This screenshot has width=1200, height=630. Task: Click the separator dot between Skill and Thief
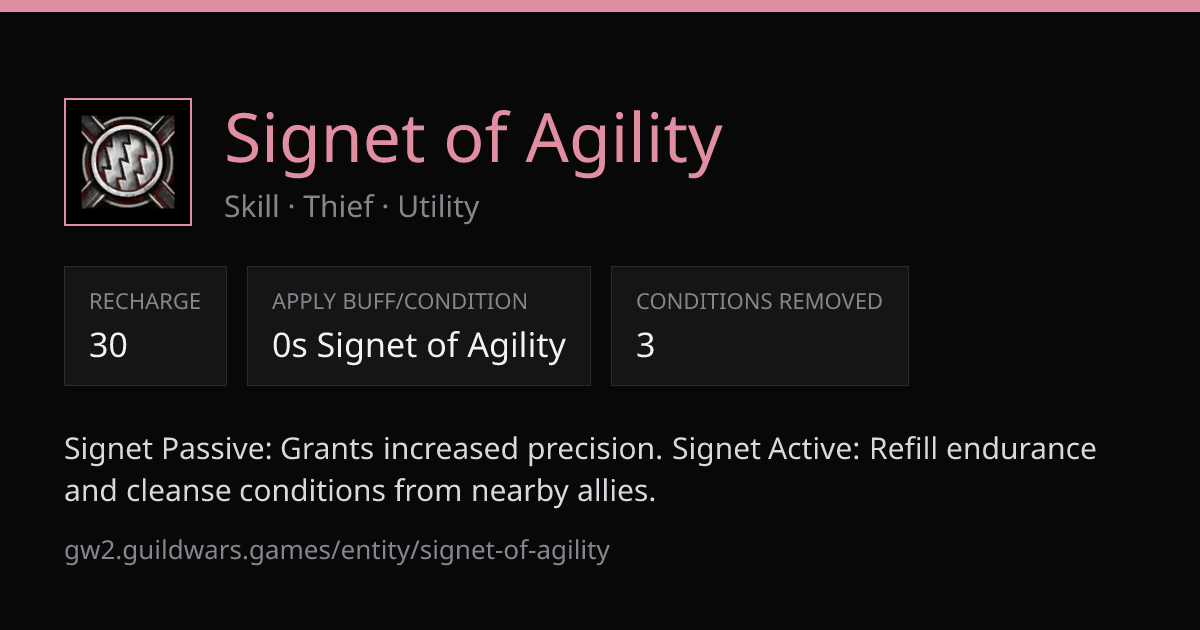point(291,208)
